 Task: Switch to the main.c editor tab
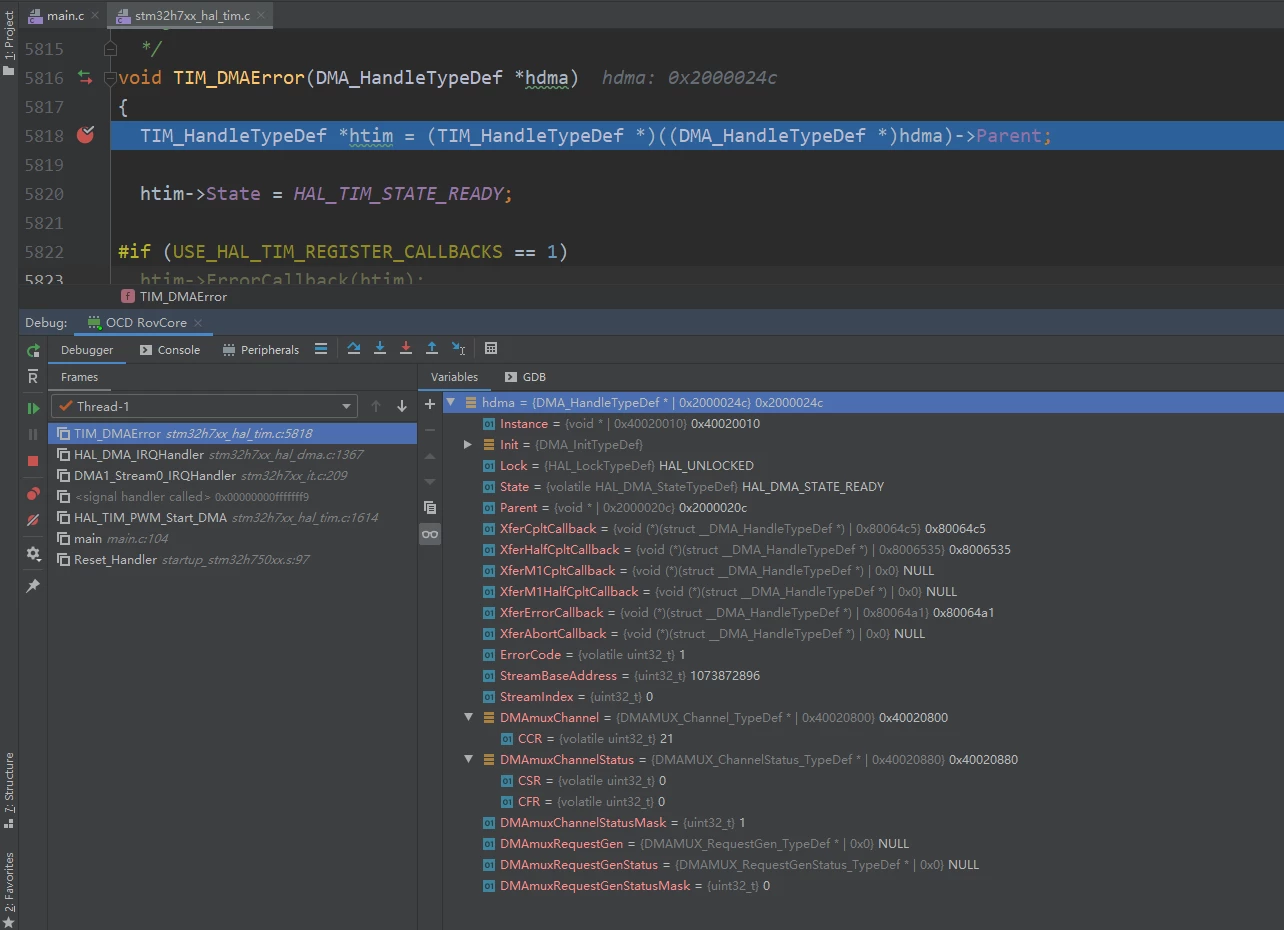coord(56,16)
